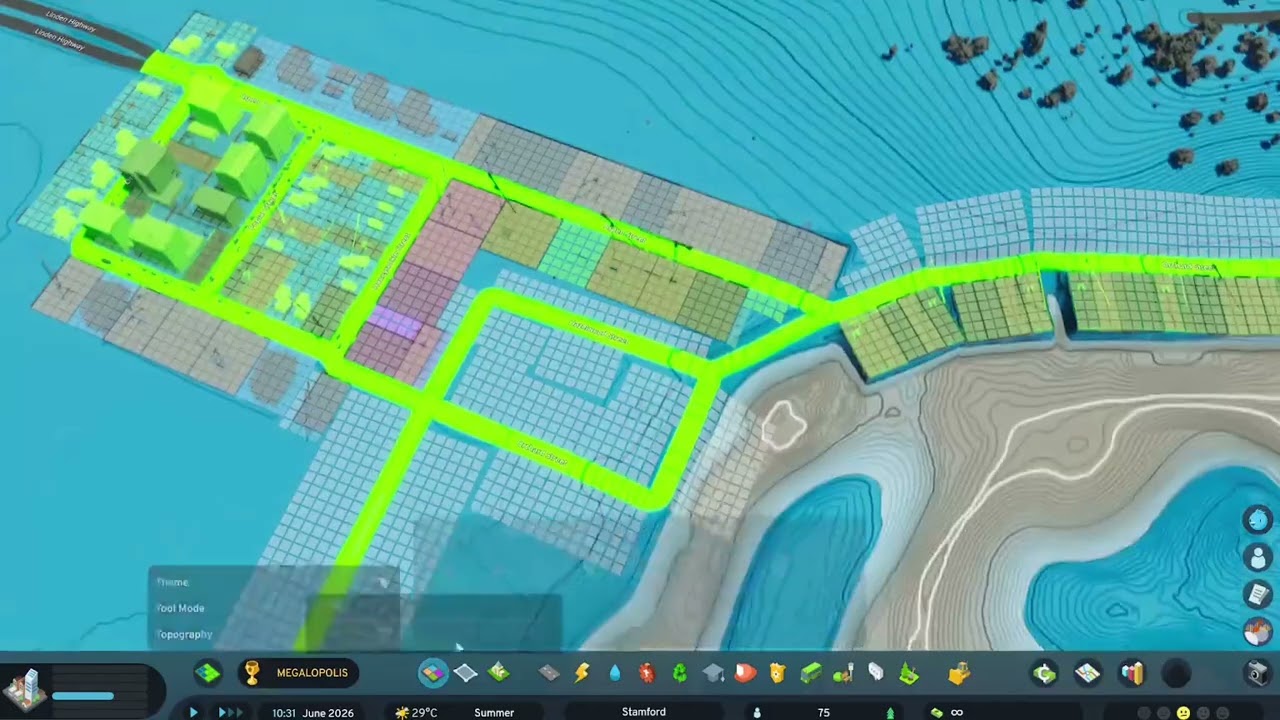Click the play simulation button
The image size is (1280, 720).
193,712
